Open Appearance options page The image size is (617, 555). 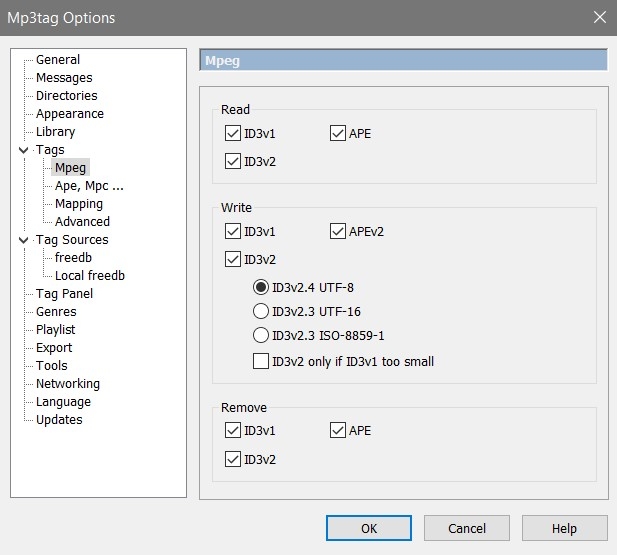pyautogui.click(x=70, y=114)
